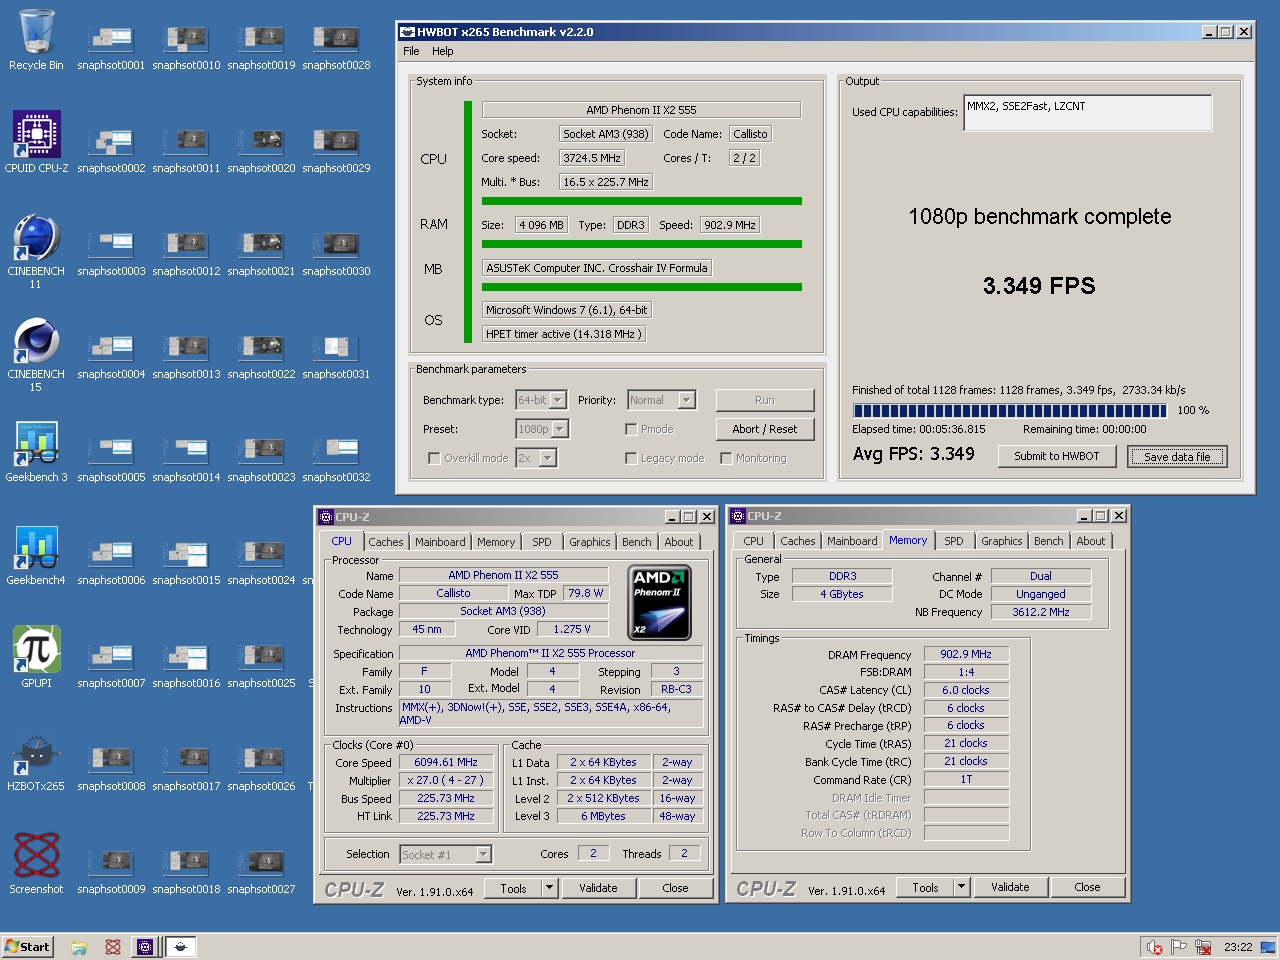Select snaphsot0001 file on desktop

pos(111,47)
